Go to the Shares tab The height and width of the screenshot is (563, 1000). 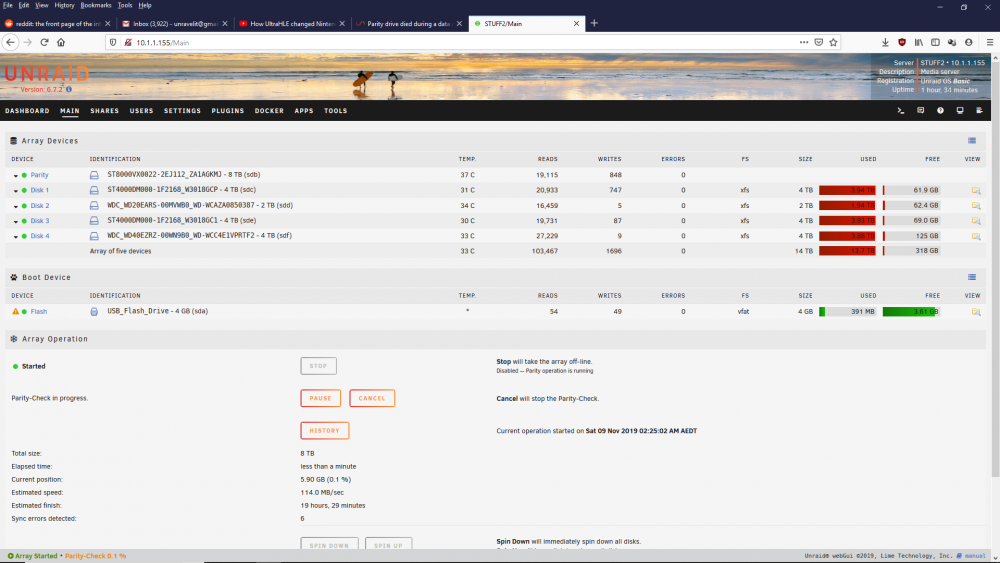(105, 111)
